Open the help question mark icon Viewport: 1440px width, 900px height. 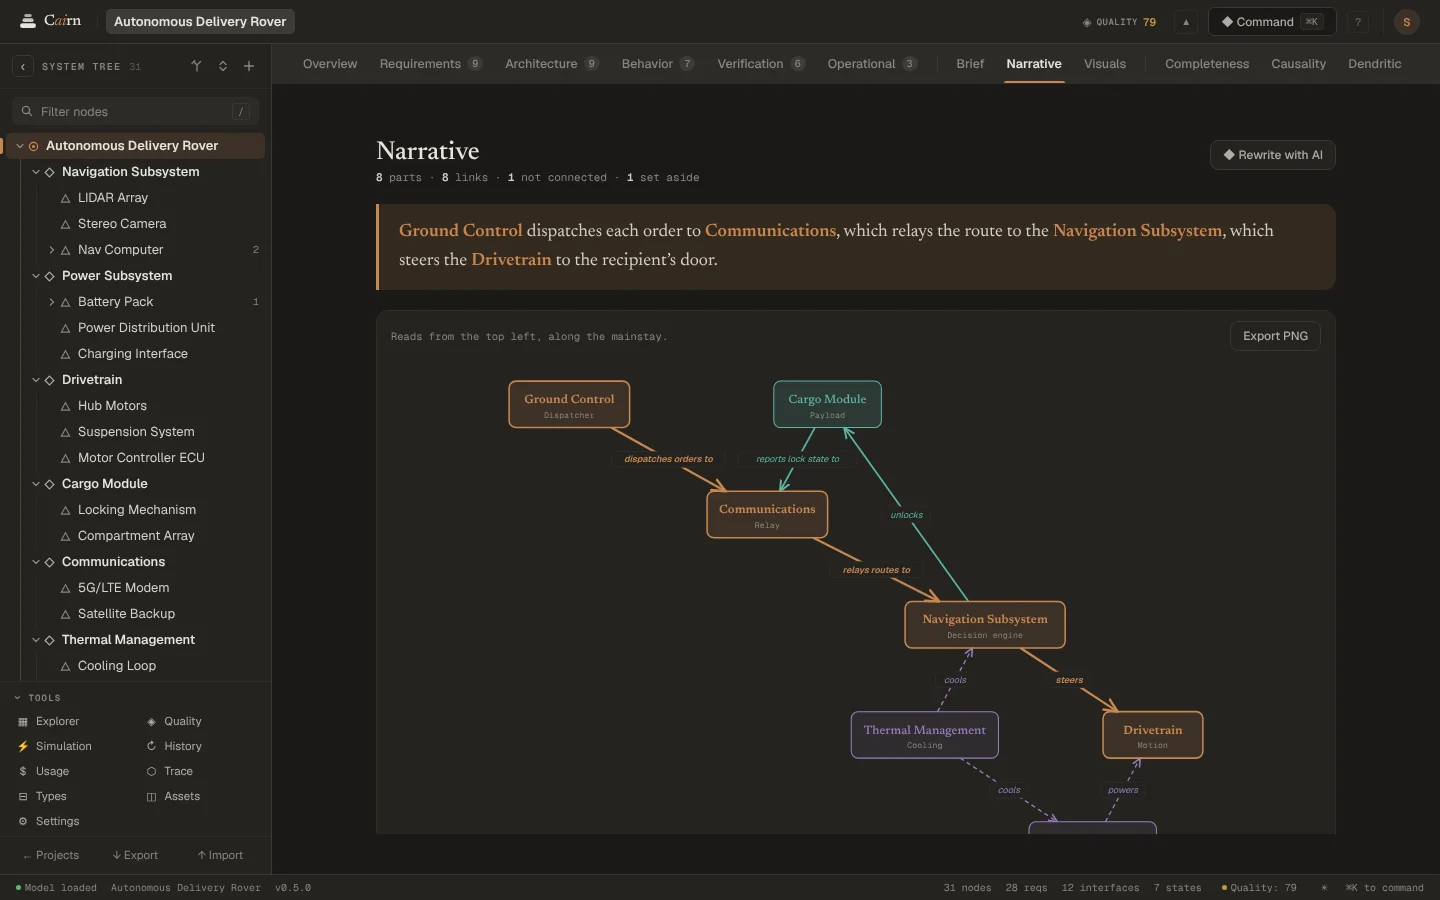pyautogui.click(x=1358, y=22)
